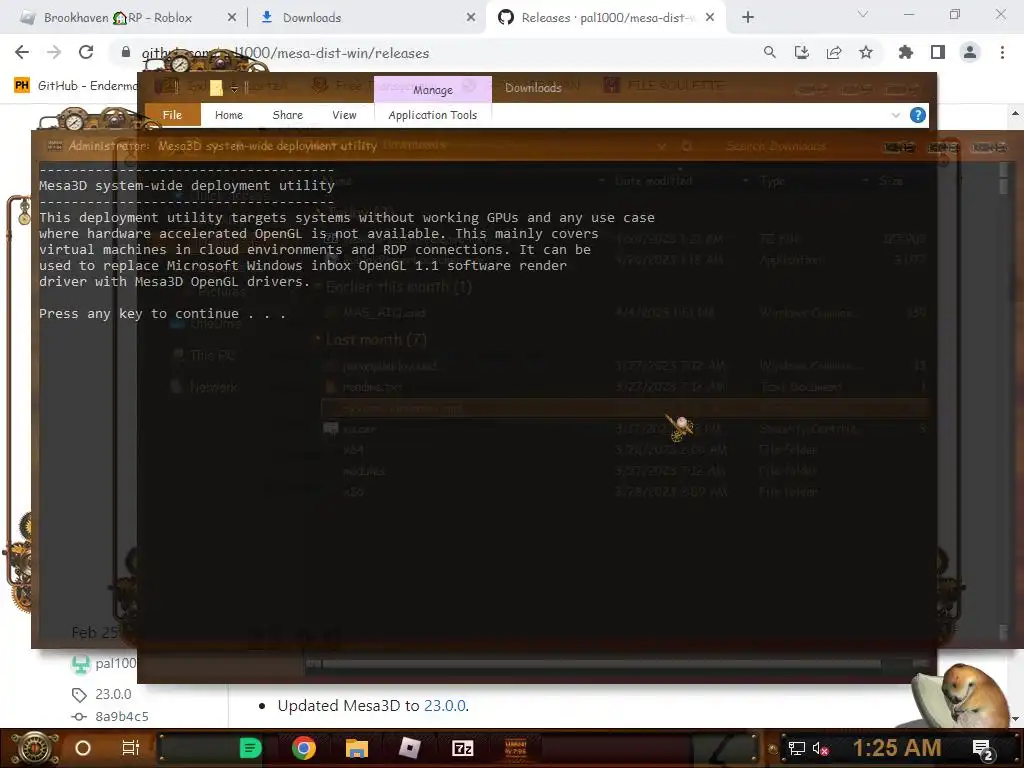
Task: Toggle Chrome side panel
Action: [x=938, y=52]
